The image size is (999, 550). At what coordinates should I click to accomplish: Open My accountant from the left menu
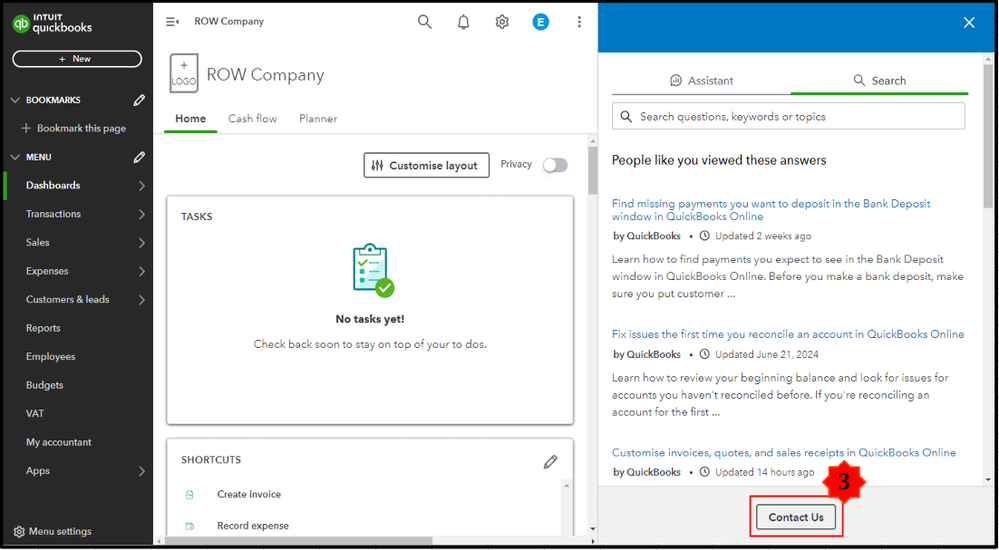(x=59, y=442)
